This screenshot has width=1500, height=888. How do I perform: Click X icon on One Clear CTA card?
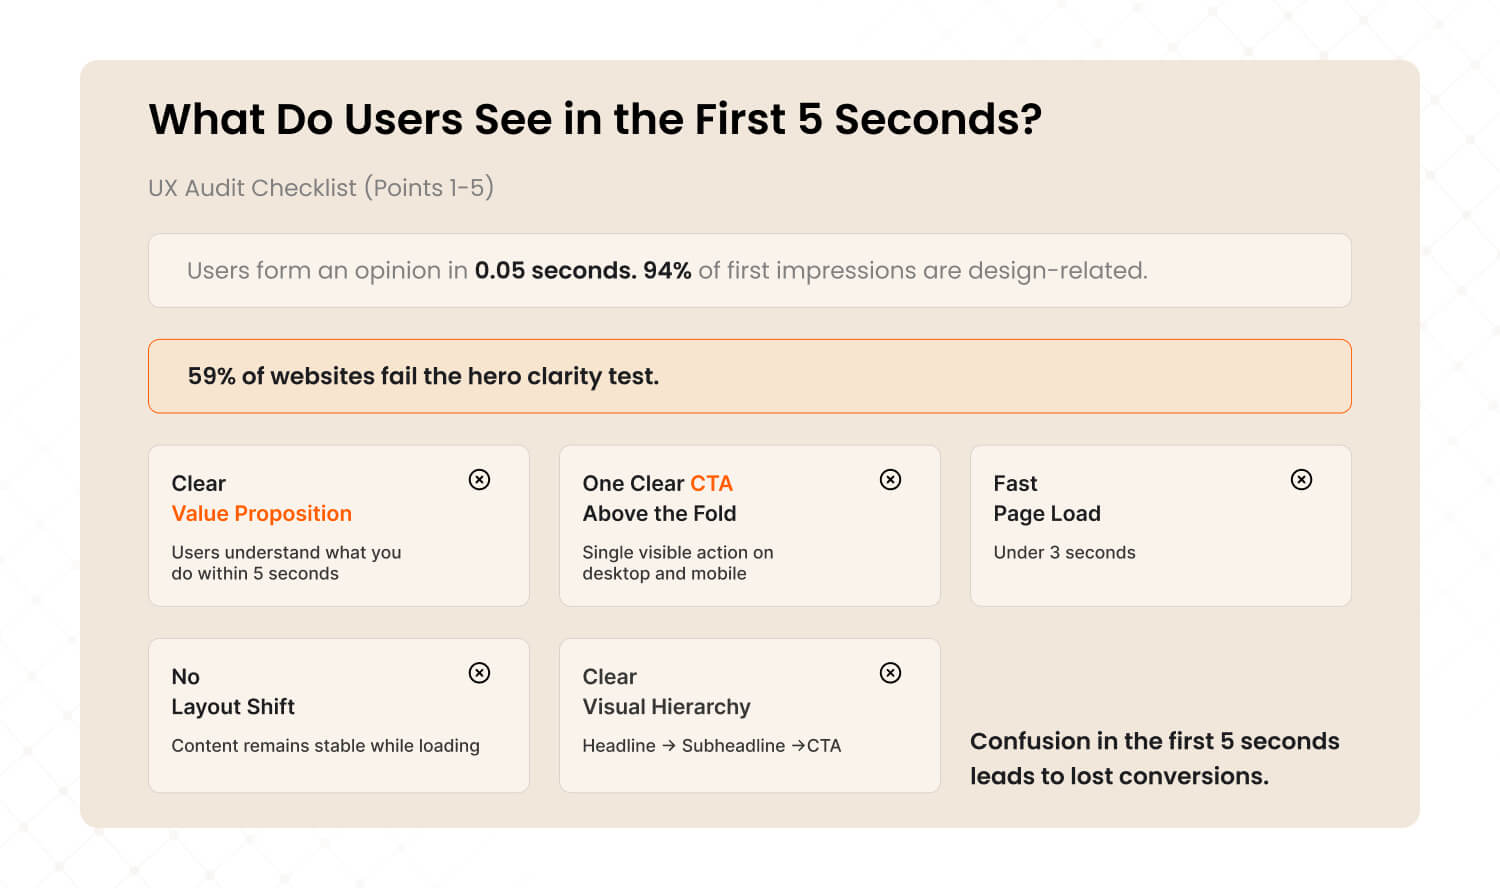[x=890, y=480]
